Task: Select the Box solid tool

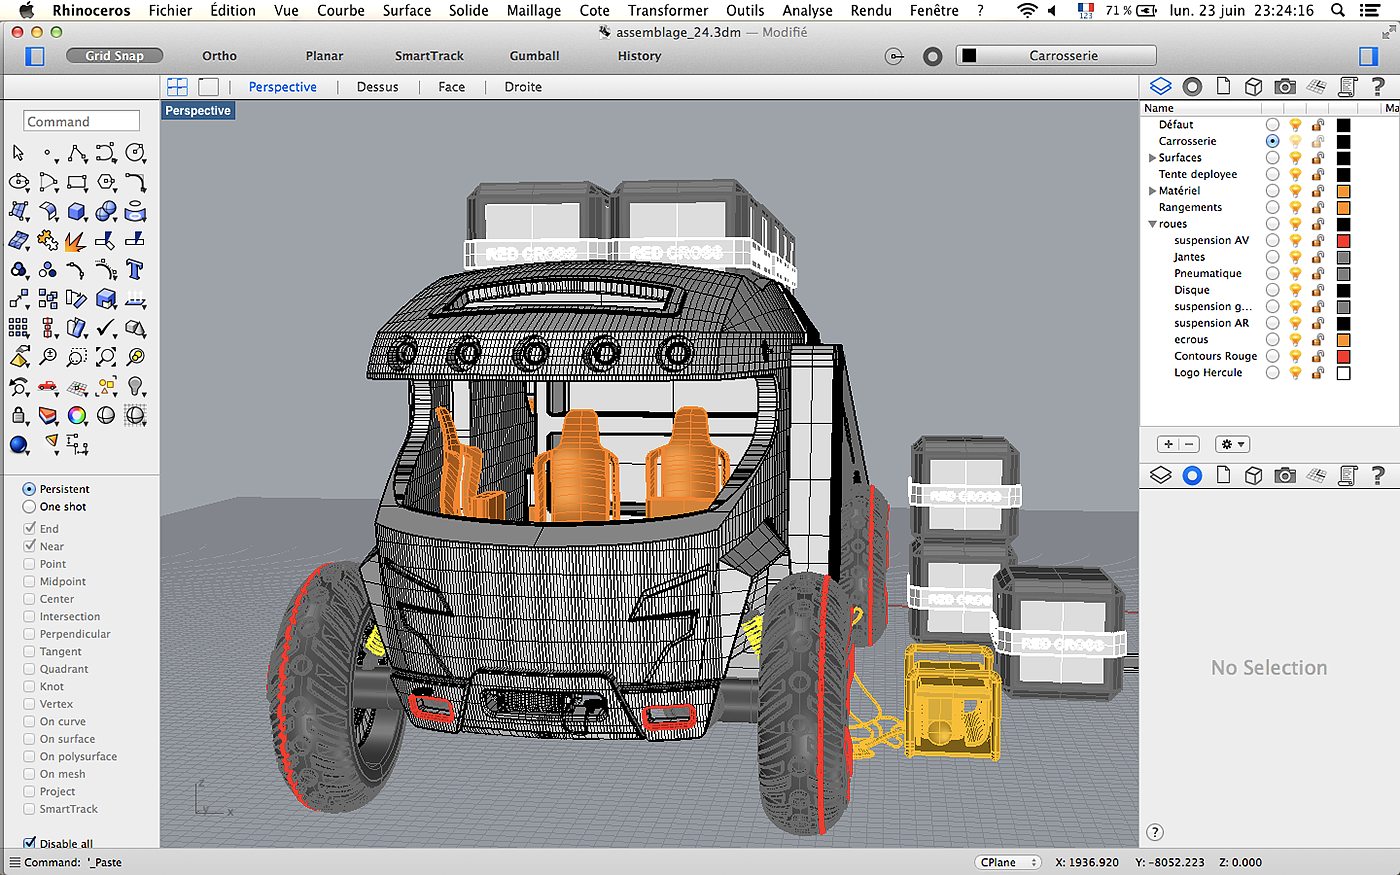Action: (77, 211)
